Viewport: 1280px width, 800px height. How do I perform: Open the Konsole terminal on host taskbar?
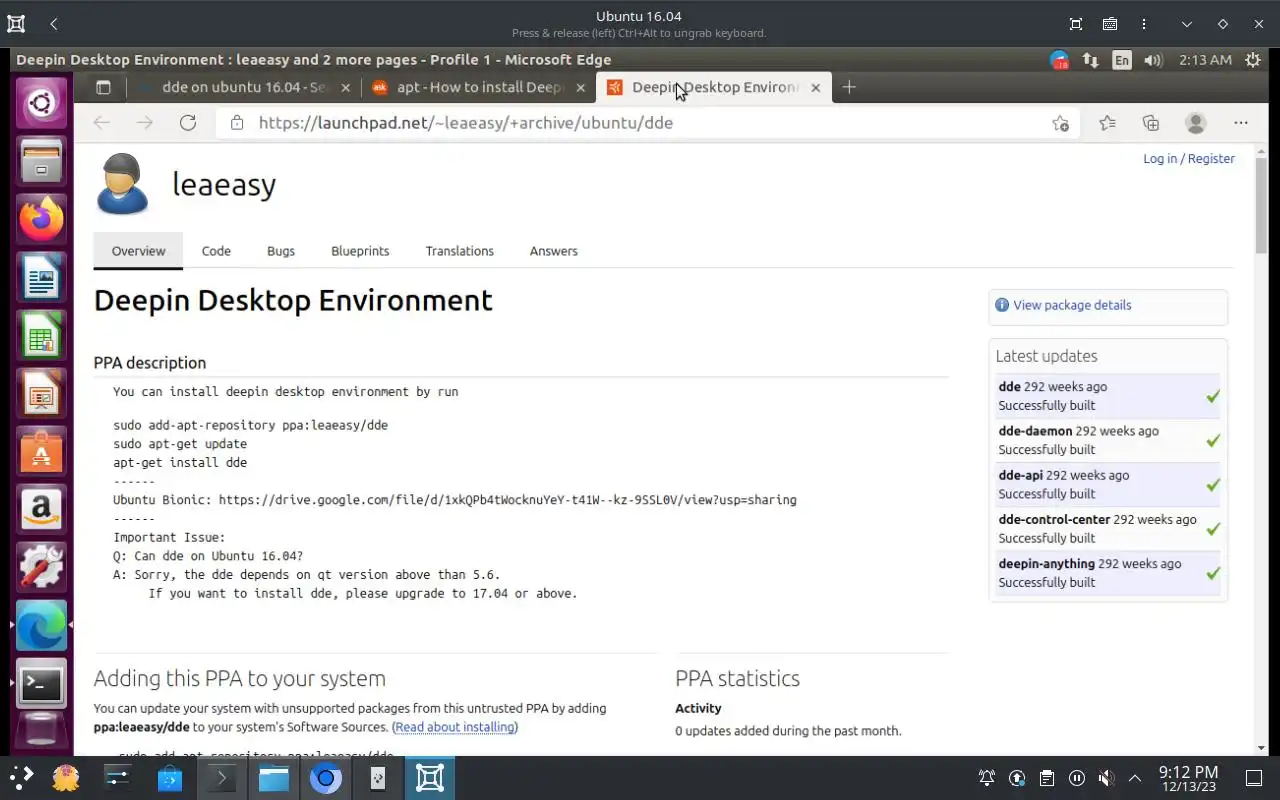click(222, 777)
